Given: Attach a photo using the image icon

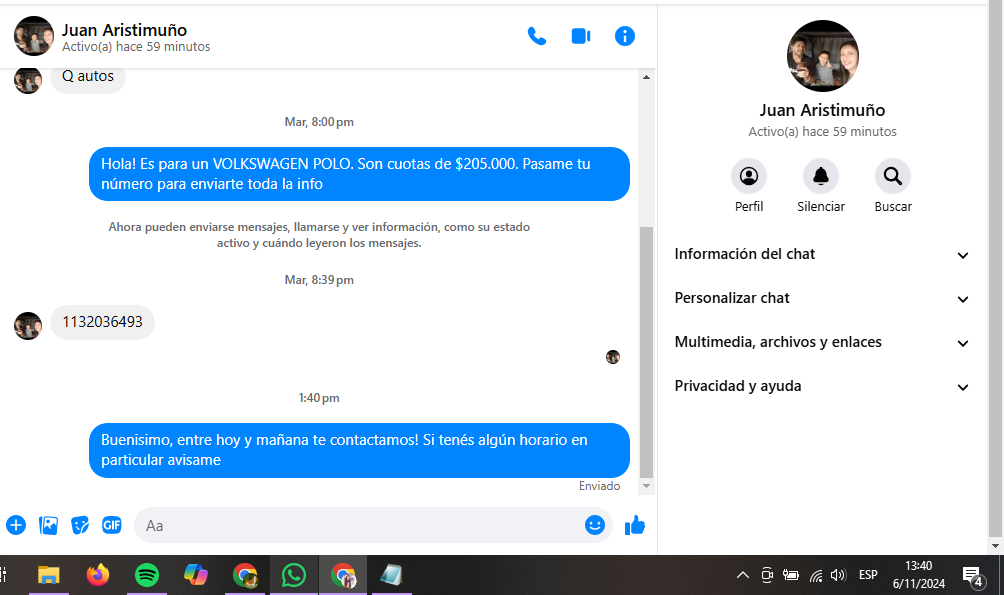Looking at the screenshot, I should point(48,525).
